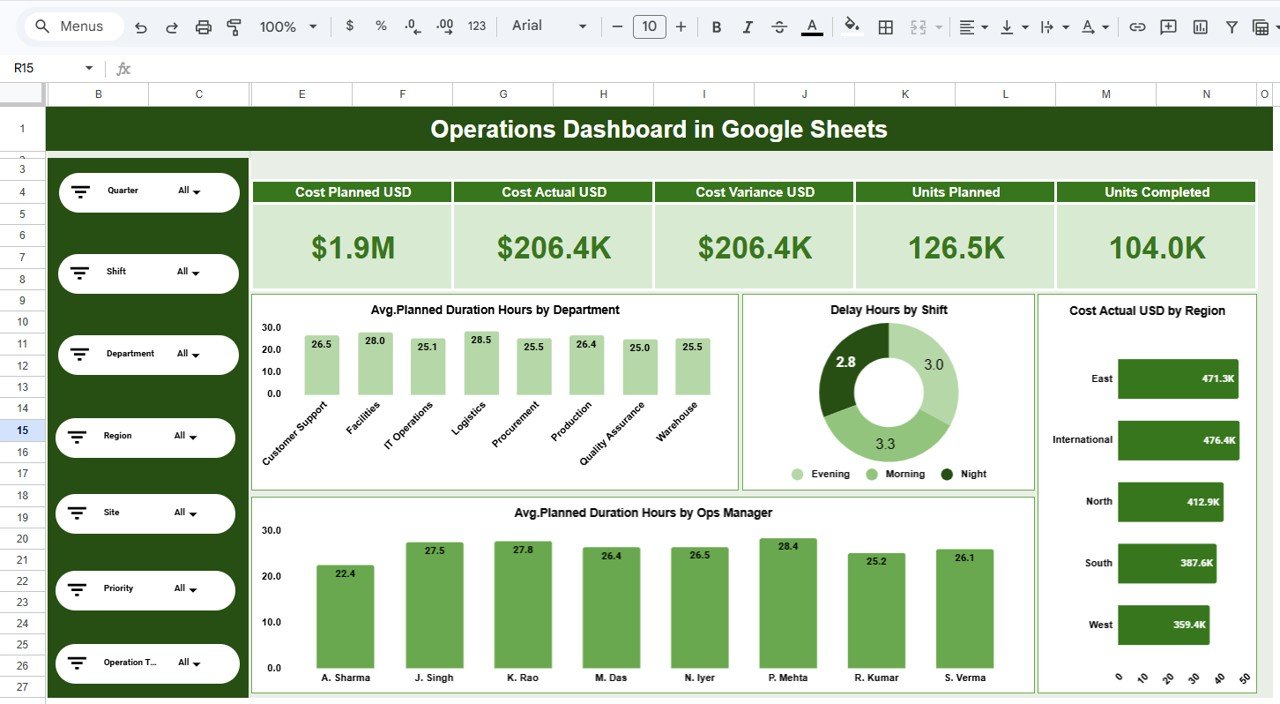Create a filter

tap(1231, 27)
